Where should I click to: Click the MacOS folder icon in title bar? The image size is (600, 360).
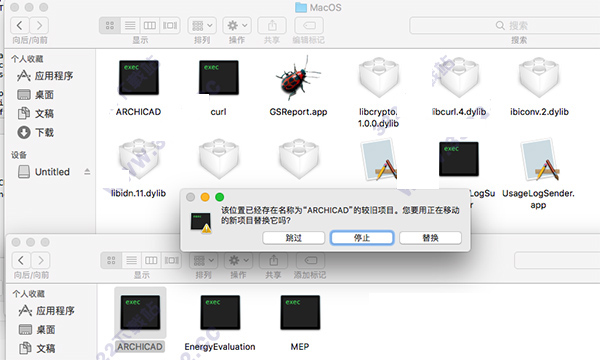pos(301,8)
